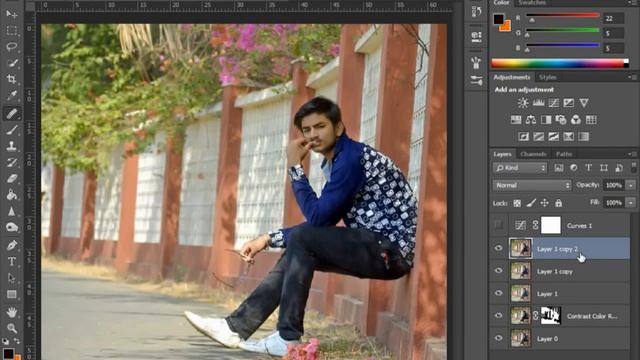640x360 pixels.
Task: Add a Selective Color adjustment
Action: 569,136
